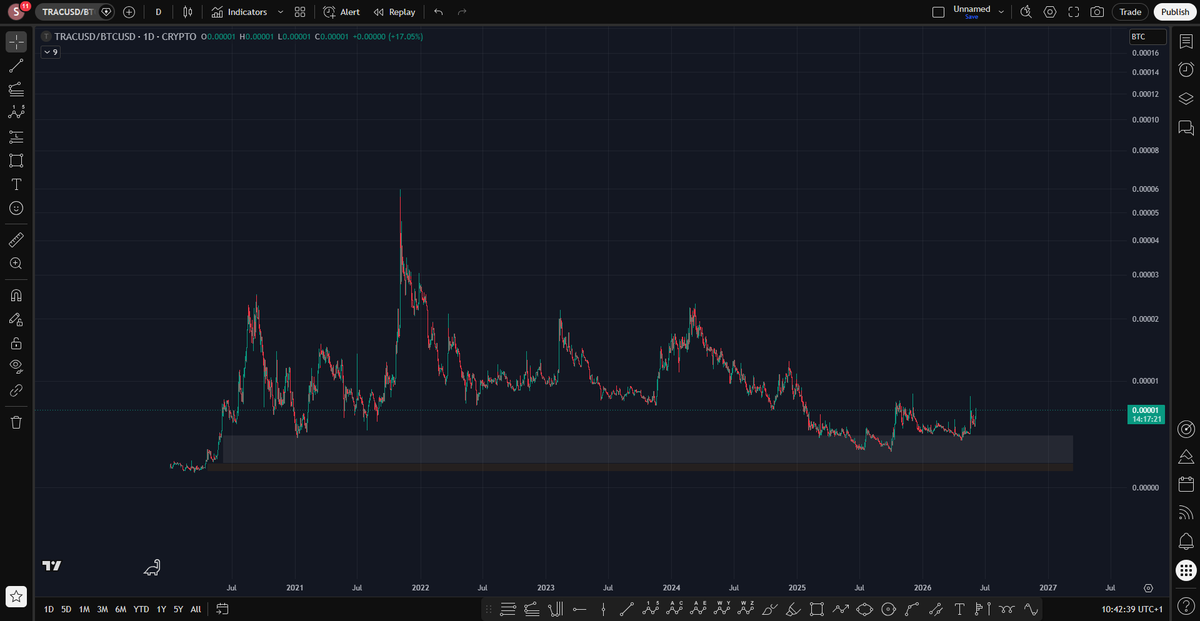Screen dimensions: 1200x621
Task: Toggle lock all drawings
Action: (x=16, y=343)
